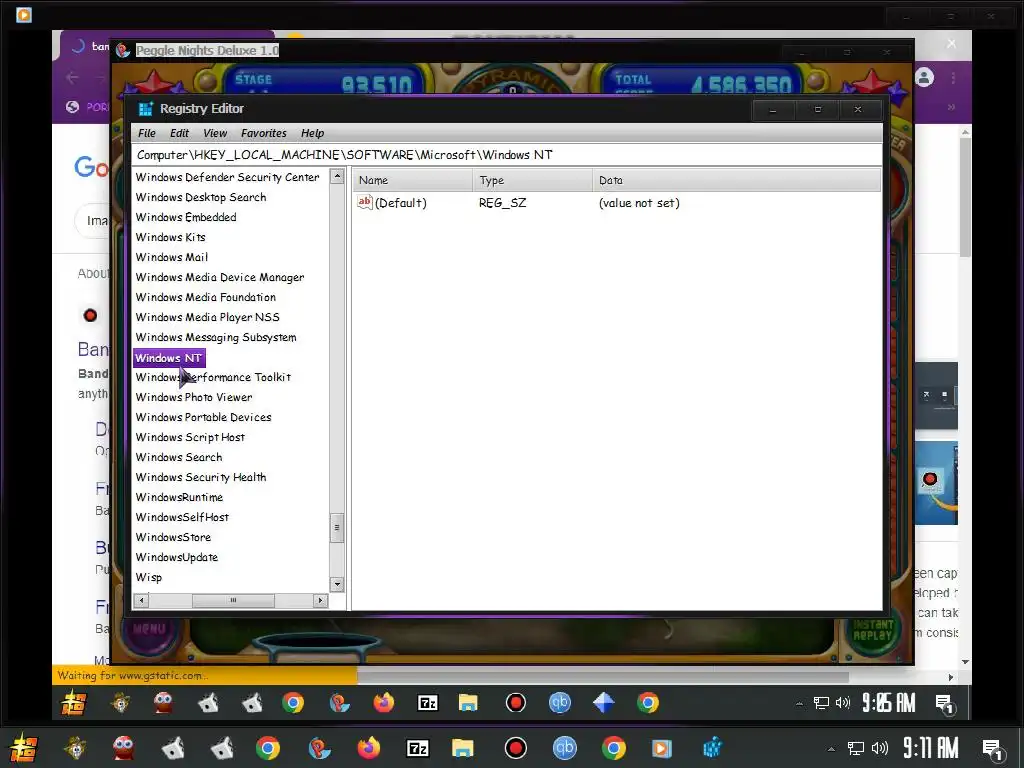Open the Help menu in Registry Editor
1024x768 pixels.
(312, 133)
